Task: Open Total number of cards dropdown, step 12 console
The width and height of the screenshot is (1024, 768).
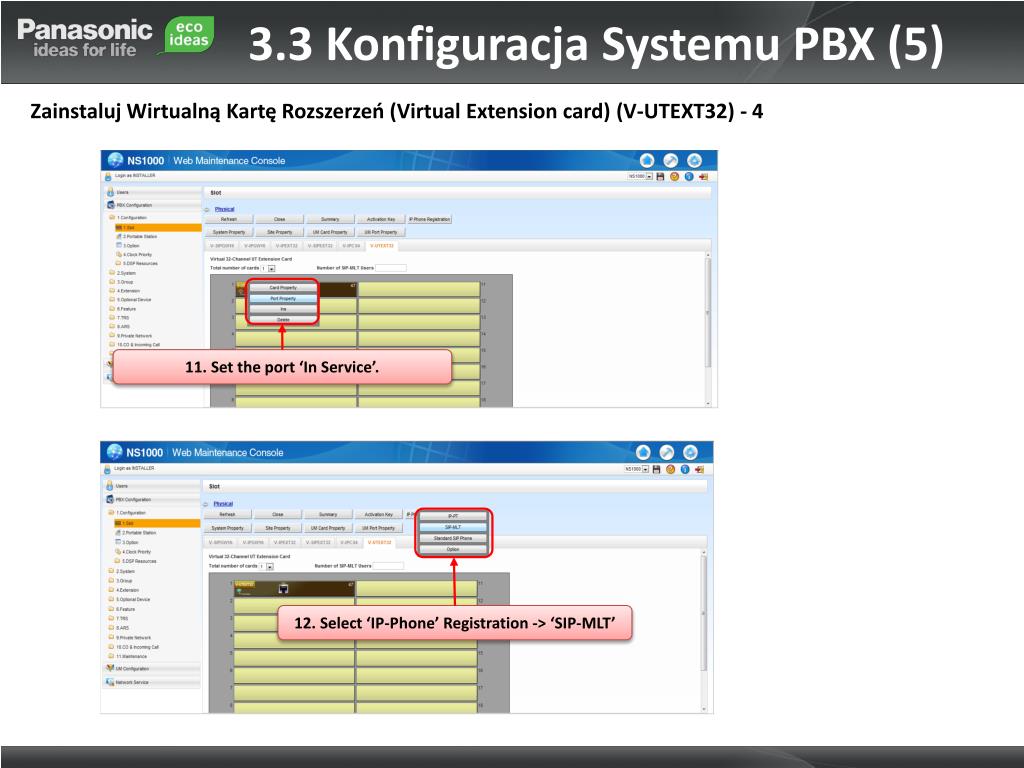Action: [266, 566]
